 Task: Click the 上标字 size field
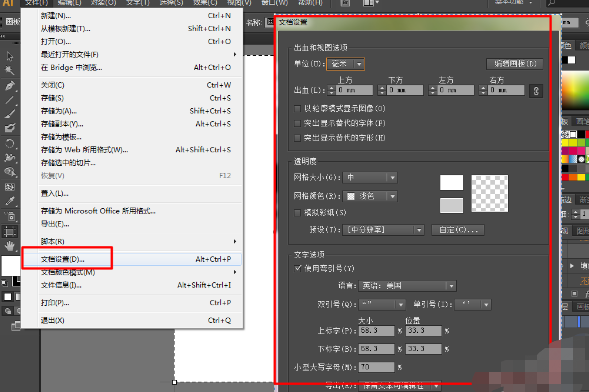tap(376, 331)
